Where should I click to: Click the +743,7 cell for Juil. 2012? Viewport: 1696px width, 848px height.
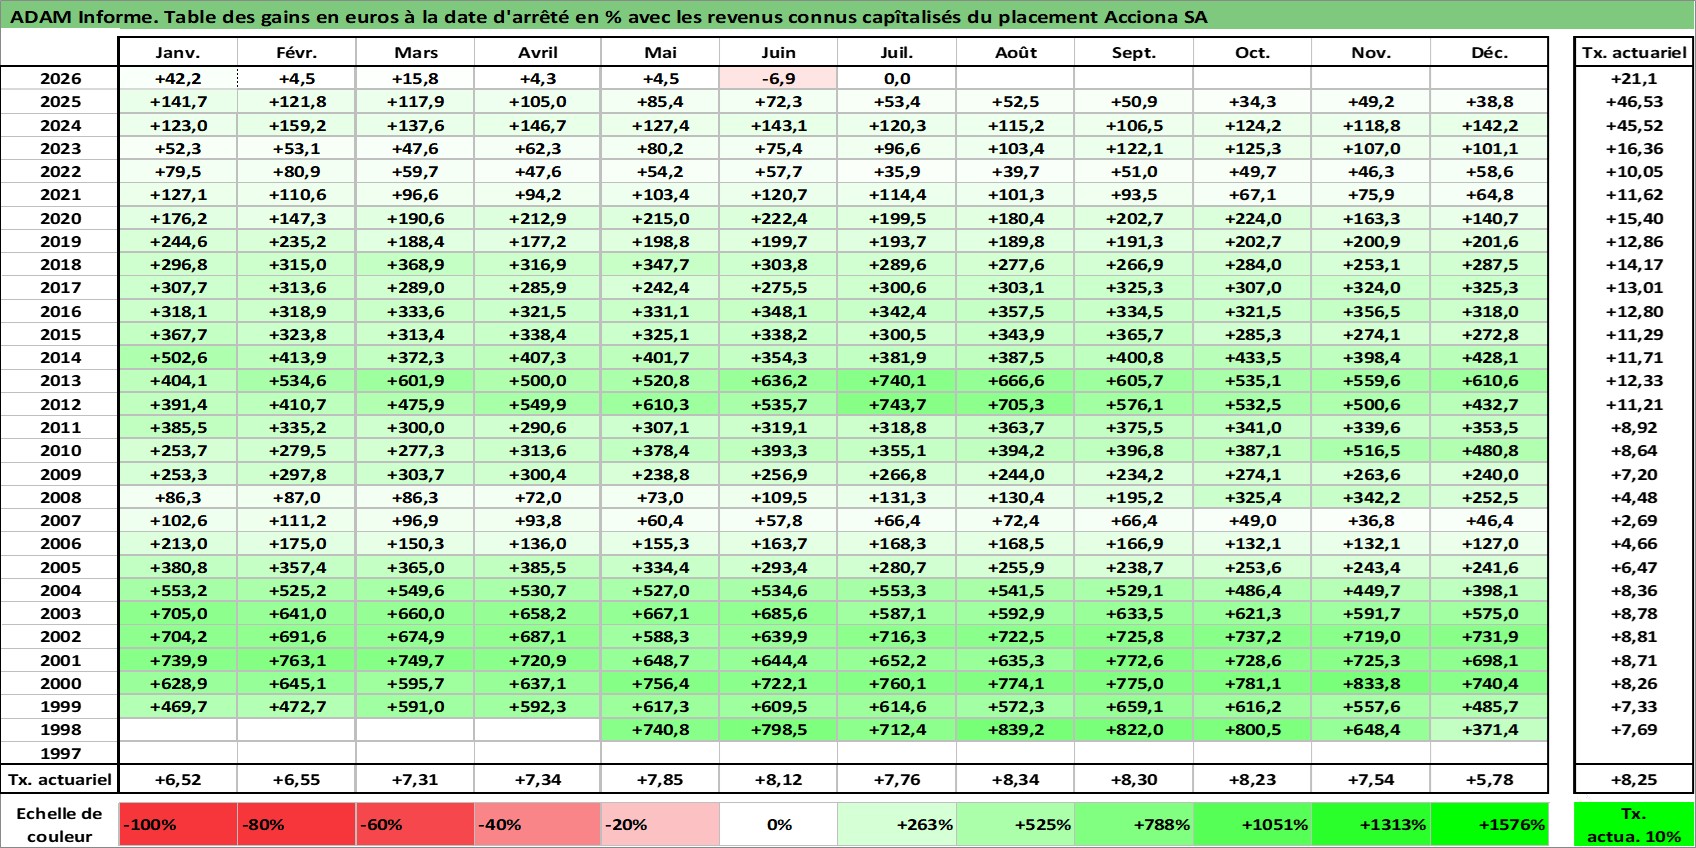[897, 404]
